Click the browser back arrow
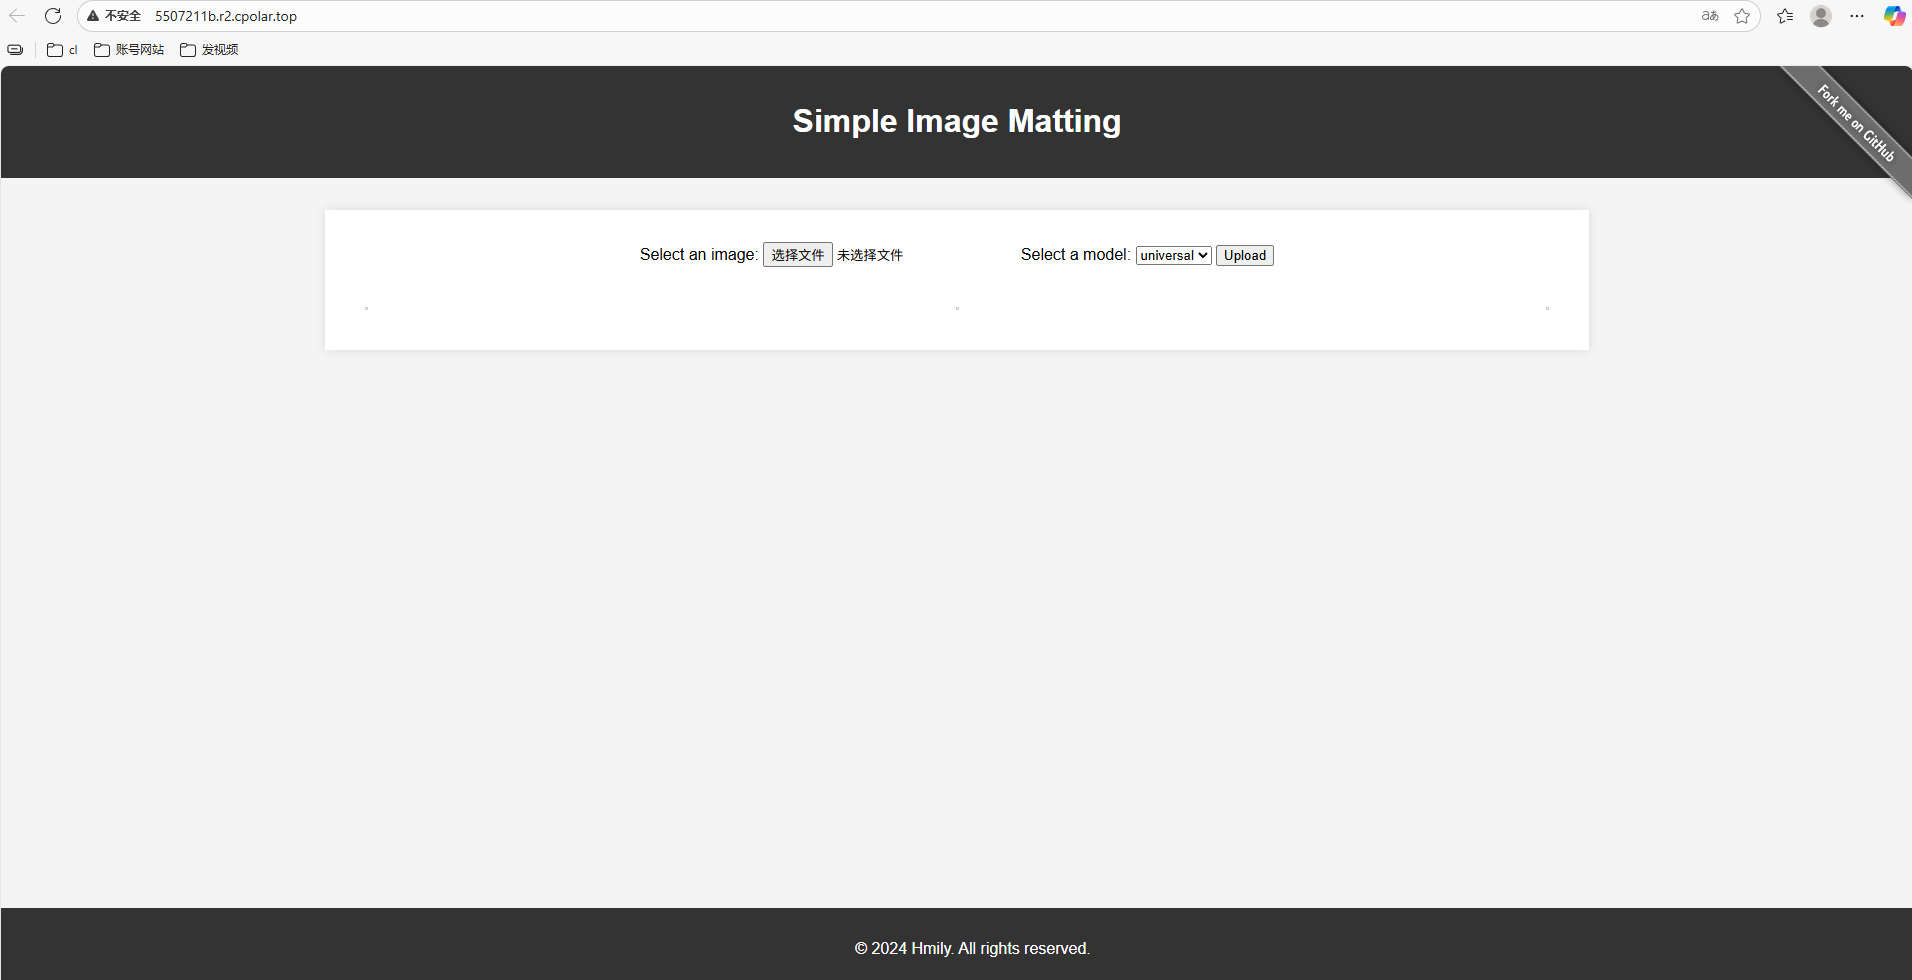 [17, 16]
